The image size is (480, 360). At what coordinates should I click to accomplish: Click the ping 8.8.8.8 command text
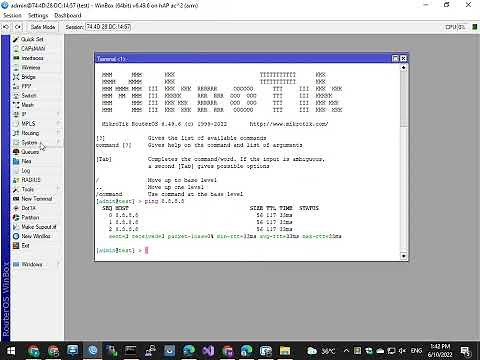coord(164,201)
